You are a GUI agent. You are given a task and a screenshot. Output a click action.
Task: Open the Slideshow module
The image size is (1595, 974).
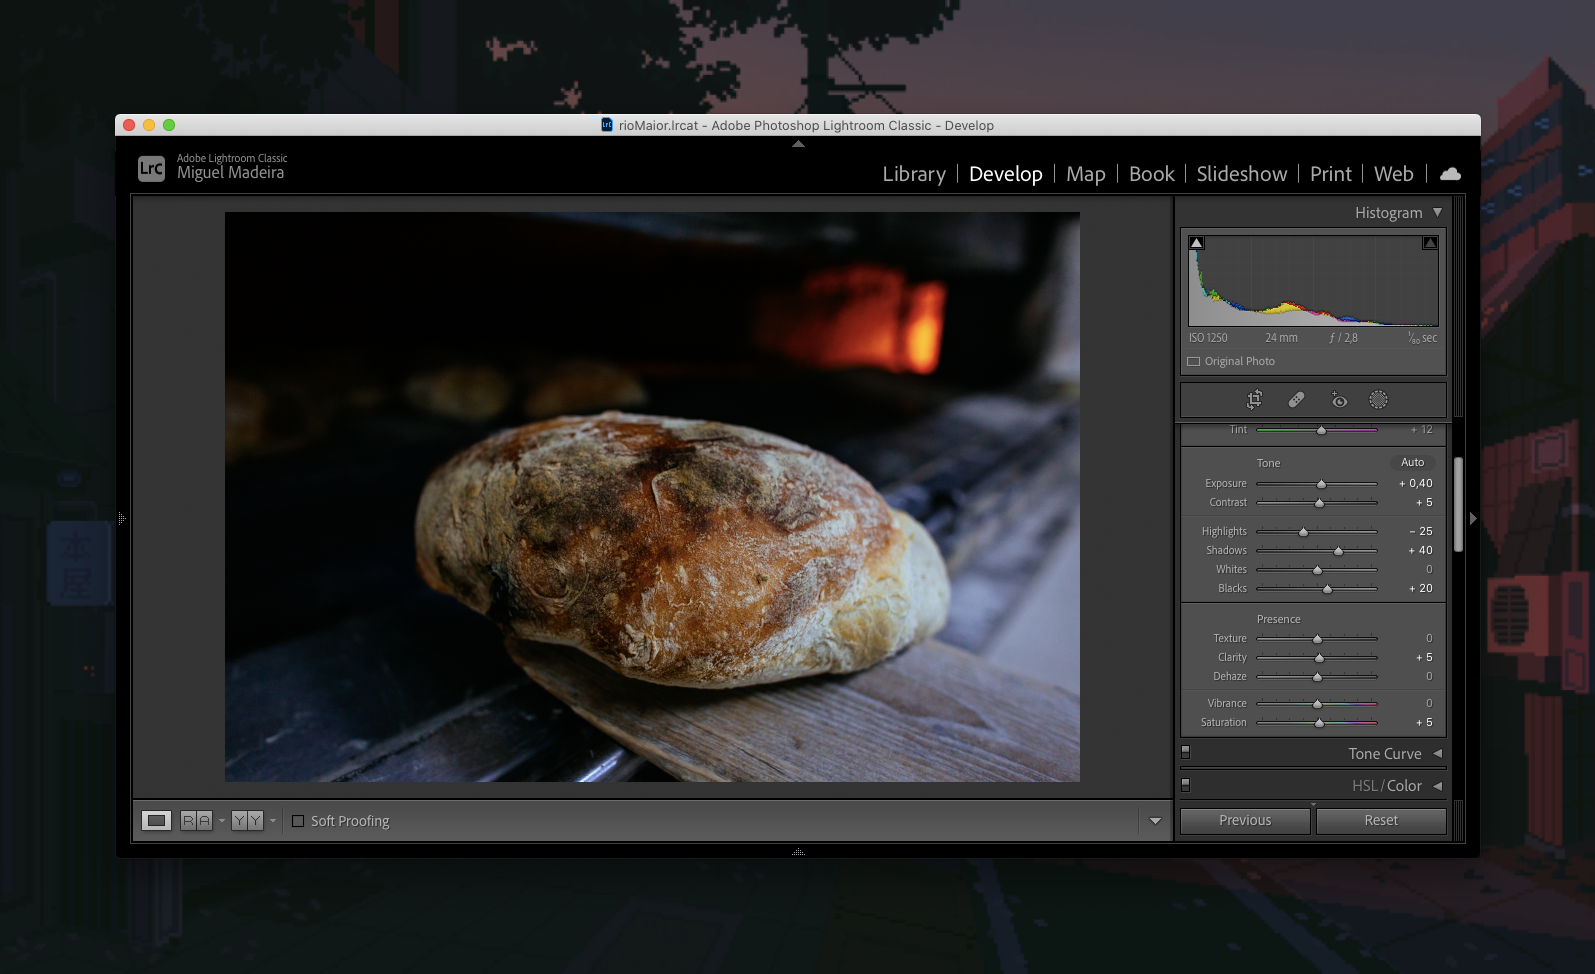pyautogui.click(x=1241, y=174)
